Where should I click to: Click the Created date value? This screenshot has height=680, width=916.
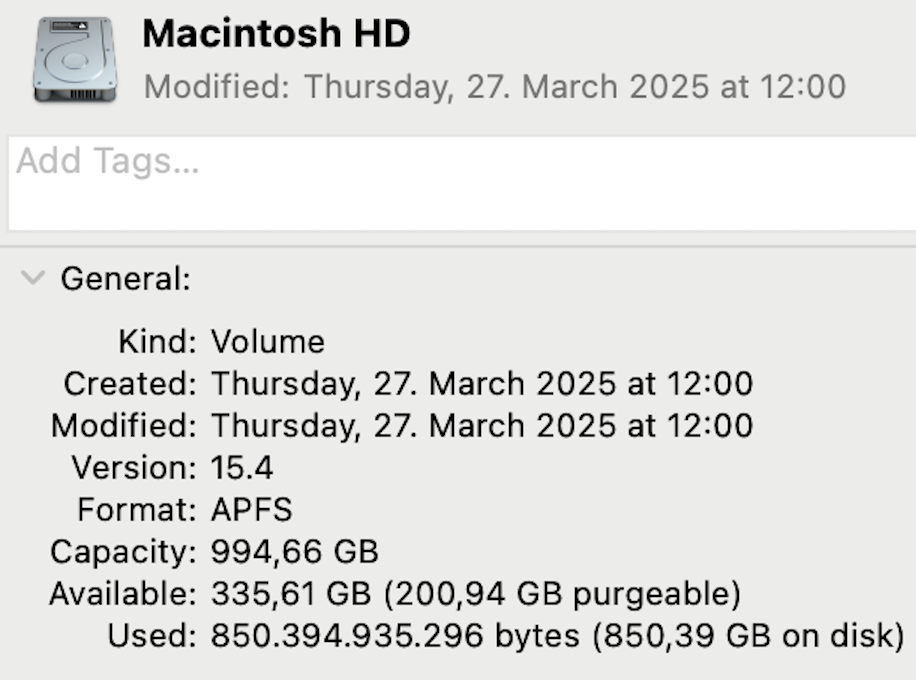pyautogui.click(x=482, y=383)
